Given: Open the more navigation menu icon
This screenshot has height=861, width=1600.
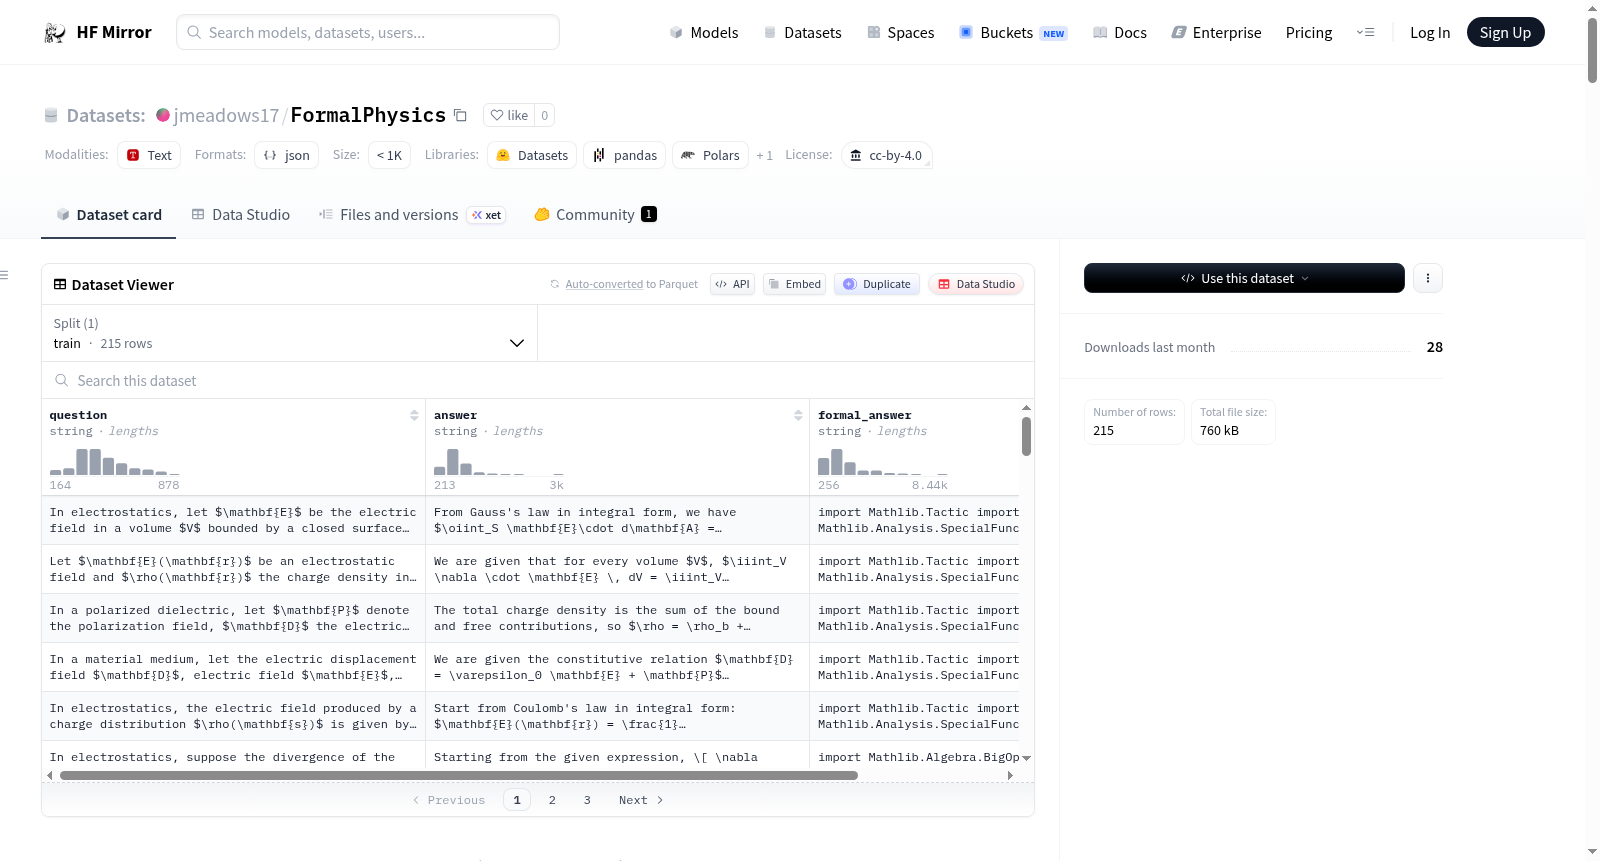Looking at the screenshot, I should (1365, 32).
